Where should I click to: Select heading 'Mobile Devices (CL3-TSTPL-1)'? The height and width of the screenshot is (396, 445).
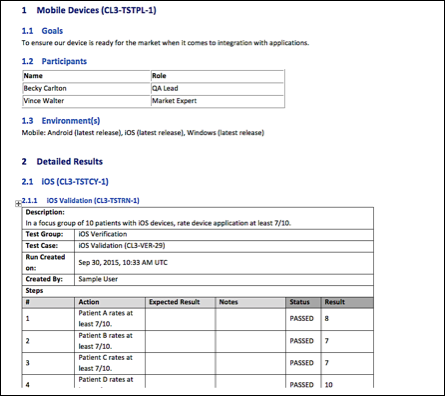point(96,10)
